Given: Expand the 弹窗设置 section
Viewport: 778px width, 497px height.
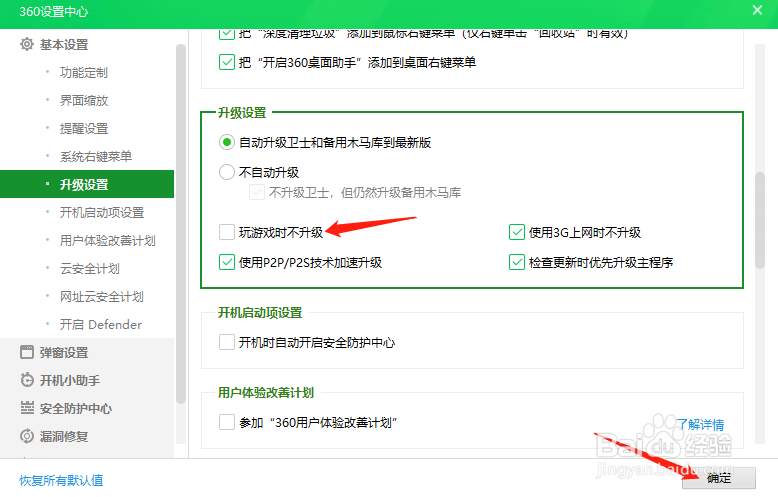Looking at the screenshot, I should point(64,353).
